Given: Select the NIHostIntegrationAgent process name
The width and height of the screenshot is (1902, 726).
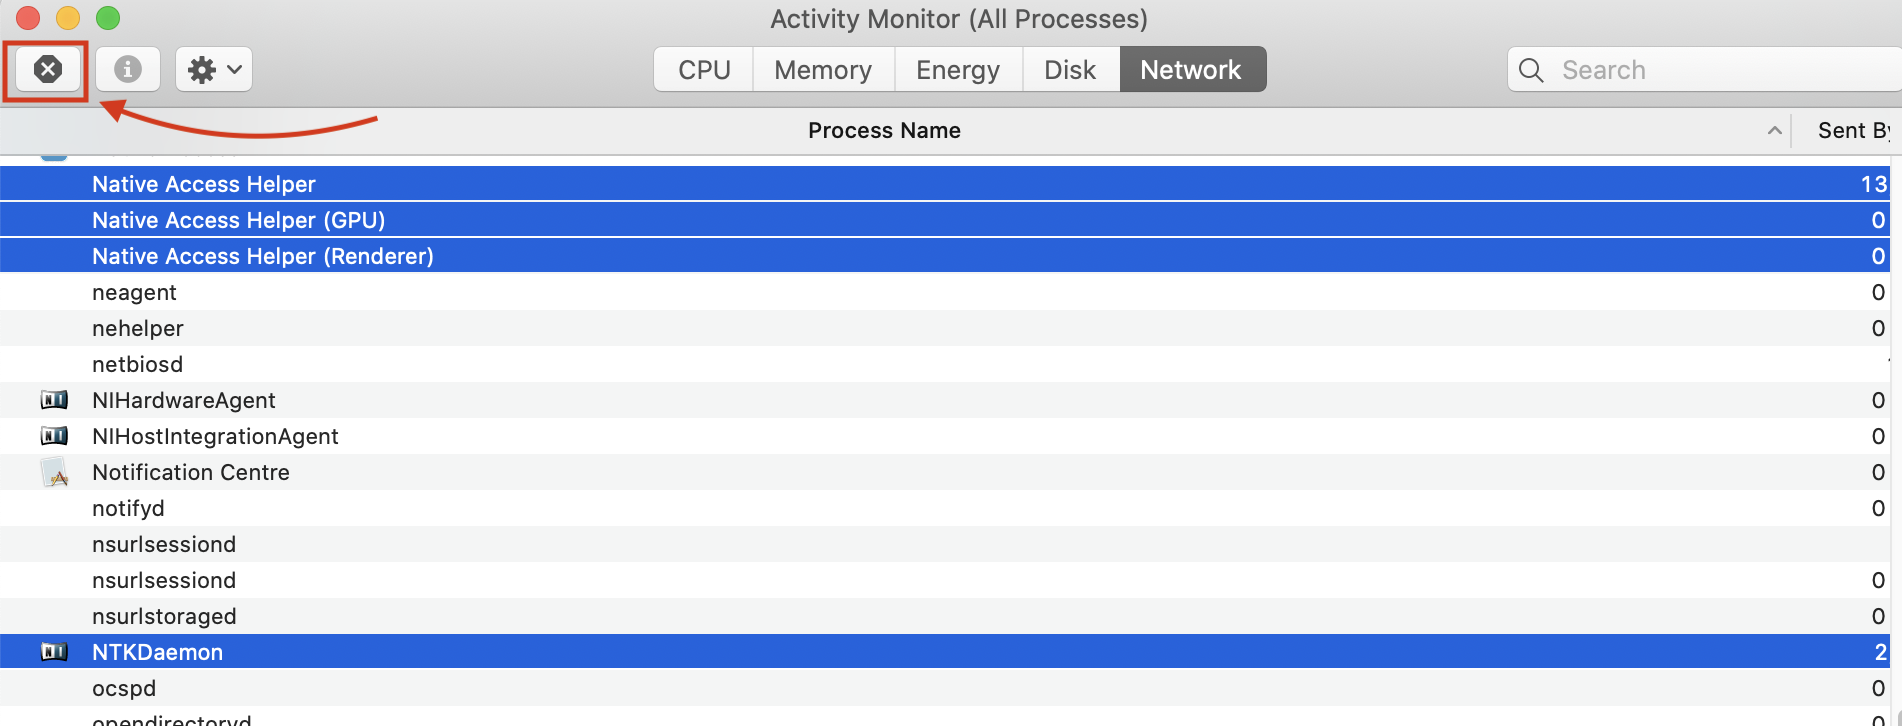Looking at the screenshot, I should pyautogui.click(x=215, y=436).
